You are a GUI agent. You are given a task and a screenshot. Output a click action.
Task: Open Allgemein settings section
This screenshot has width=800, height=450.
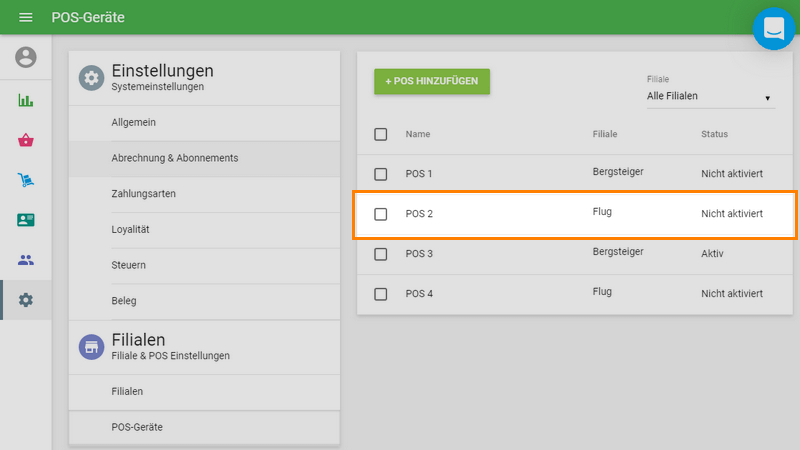tap(204, 122)
